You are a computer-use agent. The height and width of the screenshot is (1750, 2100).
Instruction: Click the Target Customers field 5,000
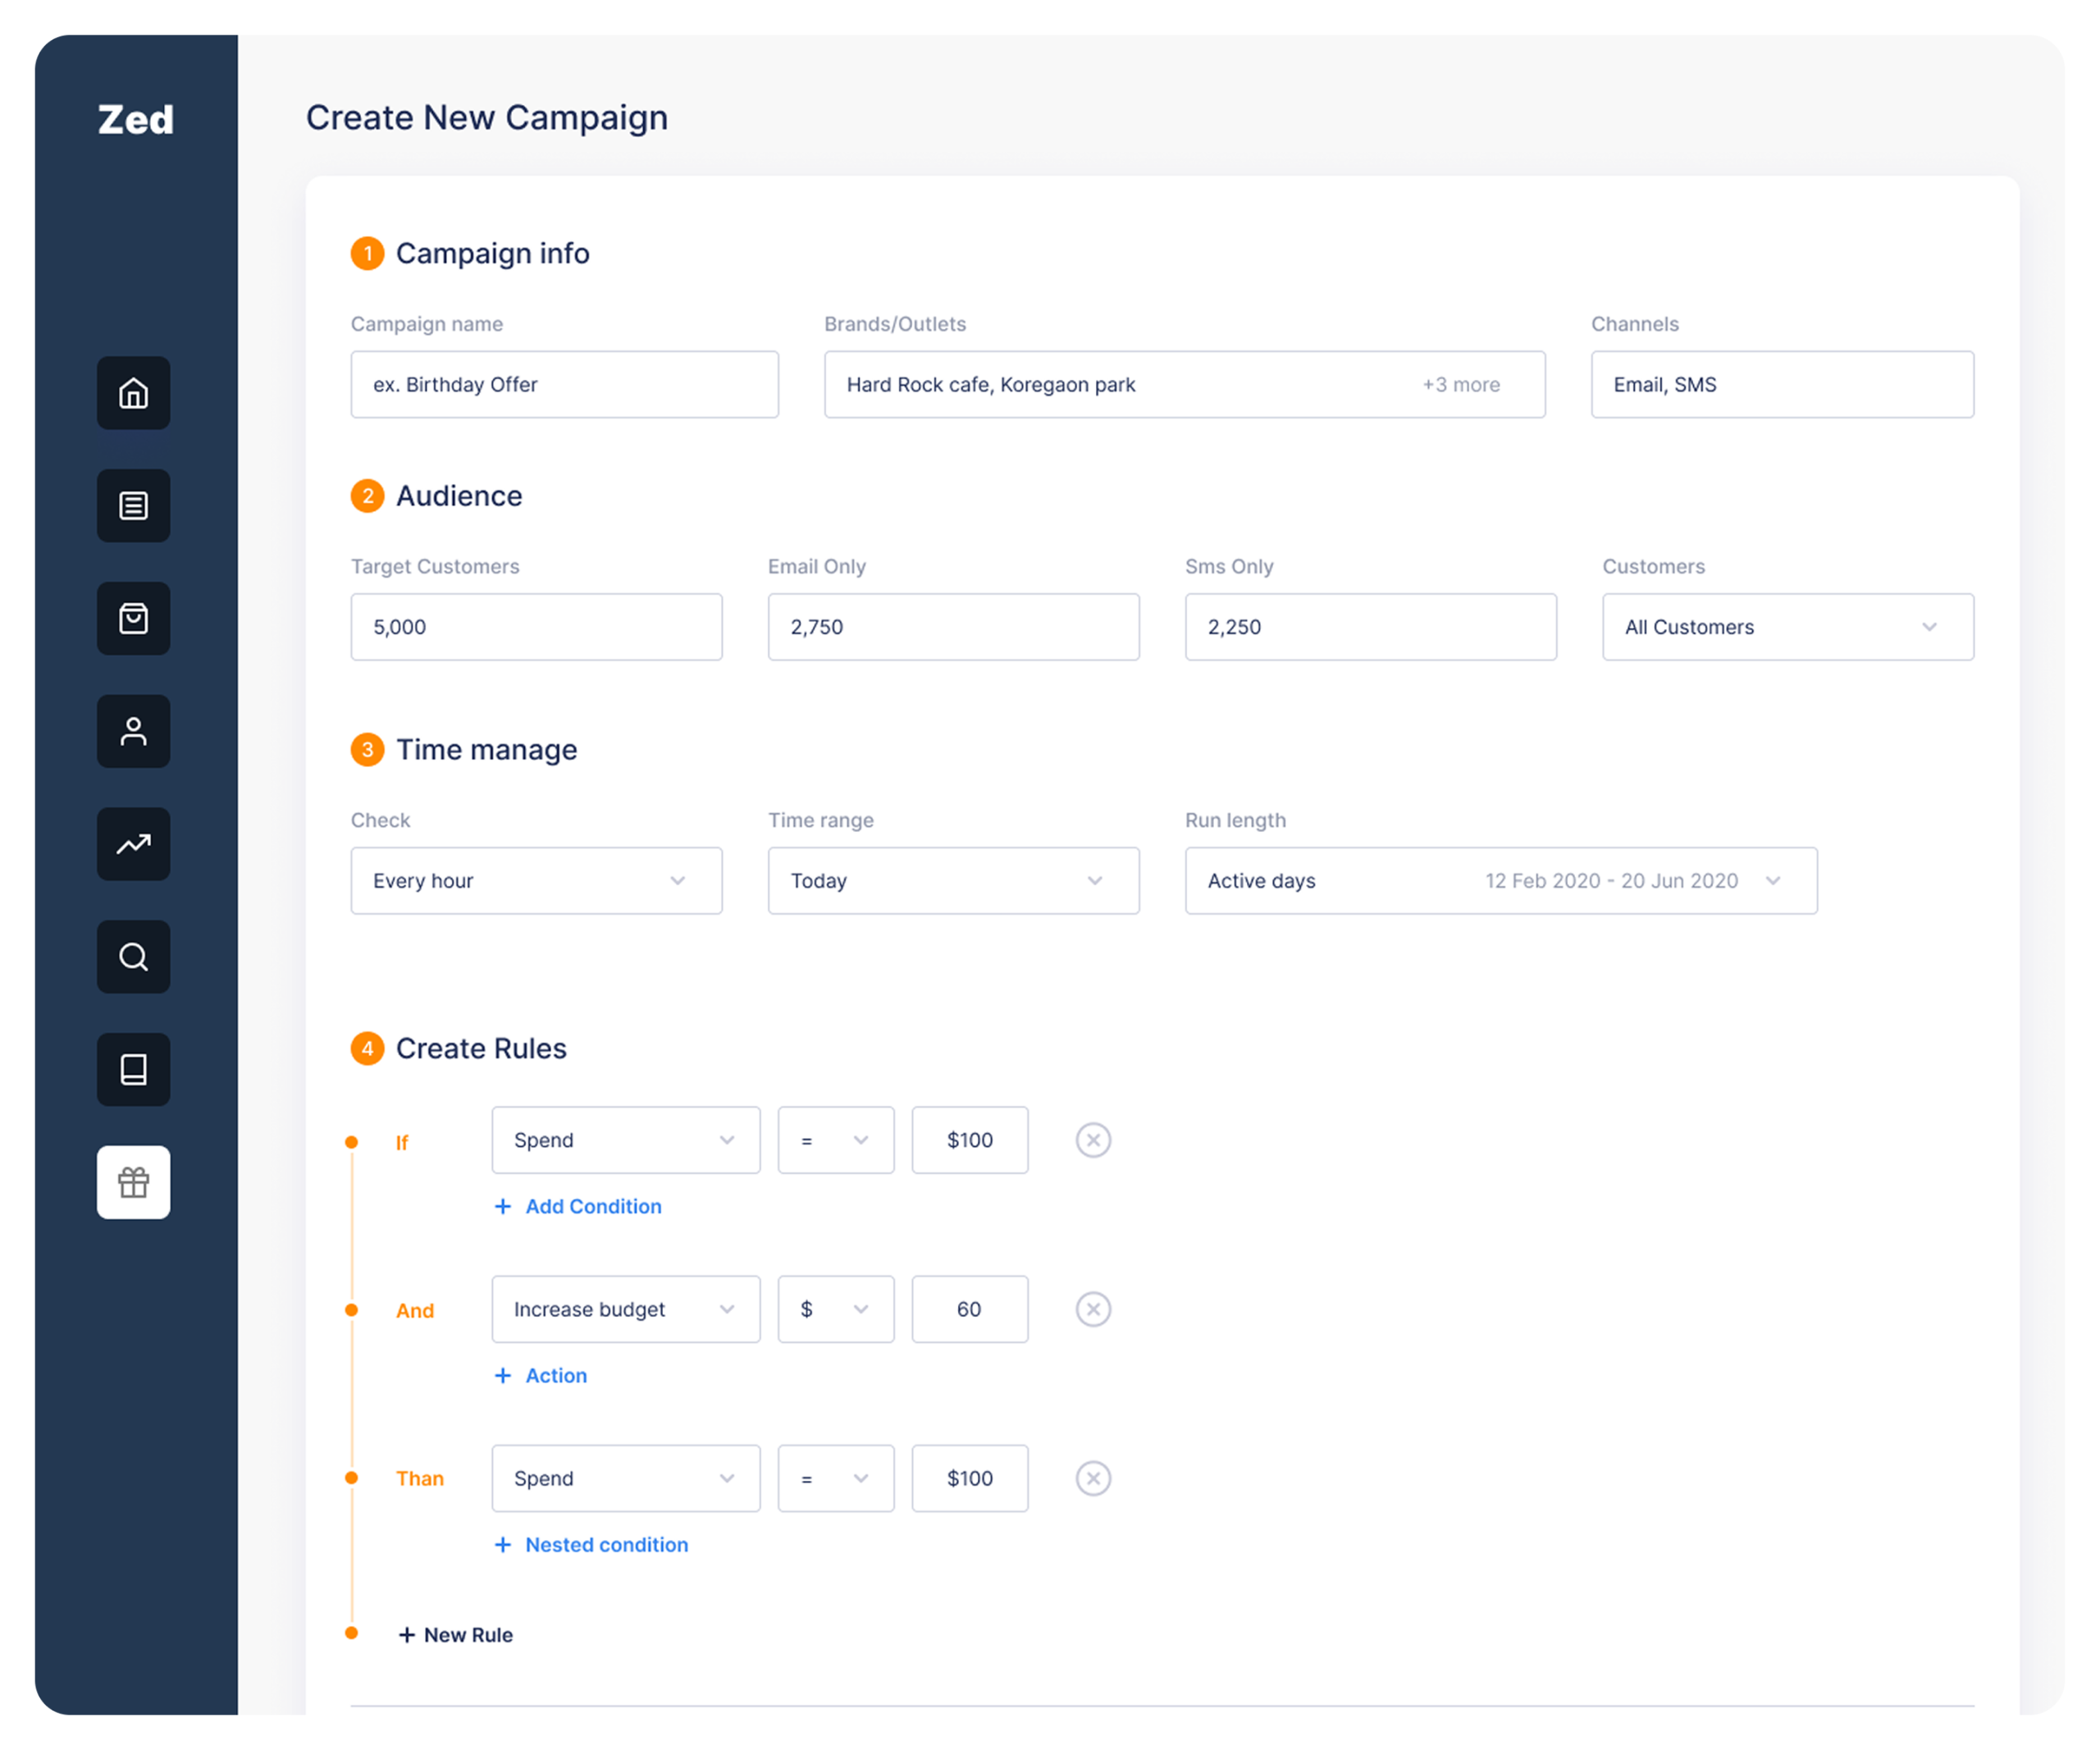click(537, 627)
